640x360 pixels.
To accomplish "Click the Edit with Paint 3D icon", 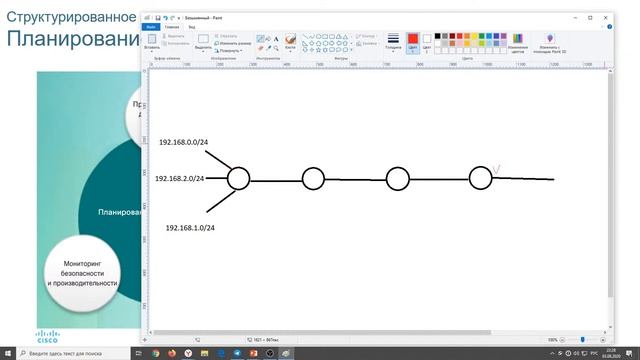I will (550, 38).
